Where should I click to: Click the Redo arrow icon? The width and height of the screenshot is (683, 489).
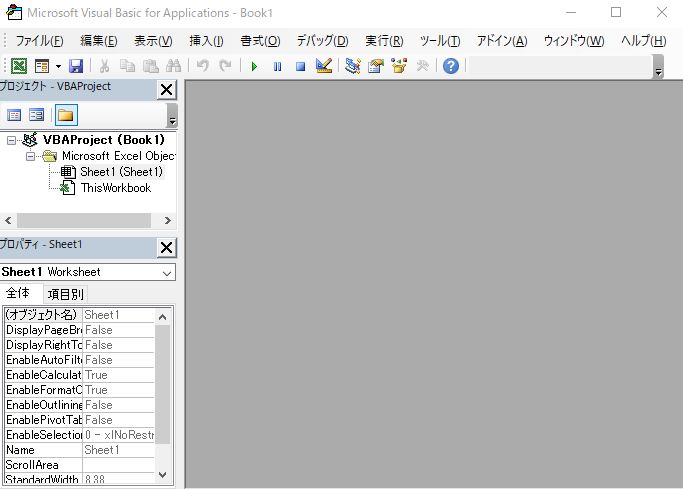point(225,66)
